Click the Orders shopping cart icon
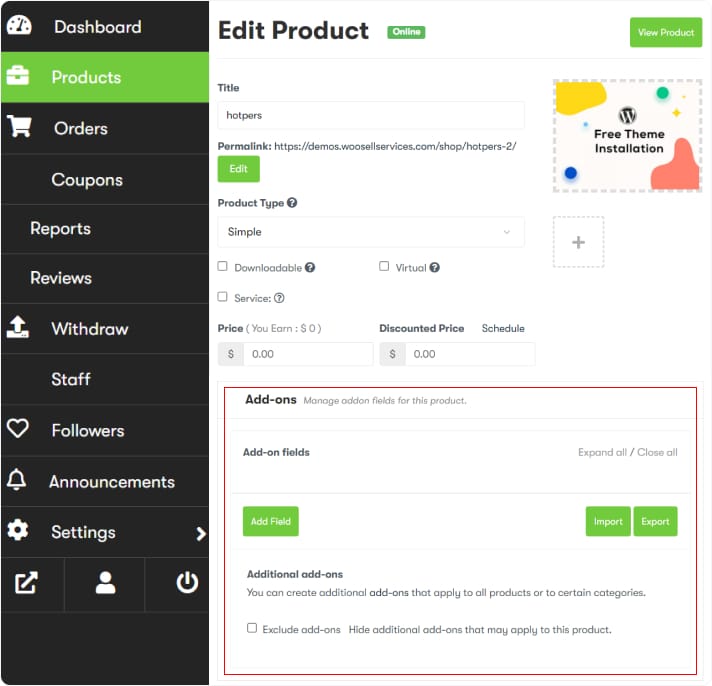The height and width of the screenshot is (686, 712). [19, 128]
